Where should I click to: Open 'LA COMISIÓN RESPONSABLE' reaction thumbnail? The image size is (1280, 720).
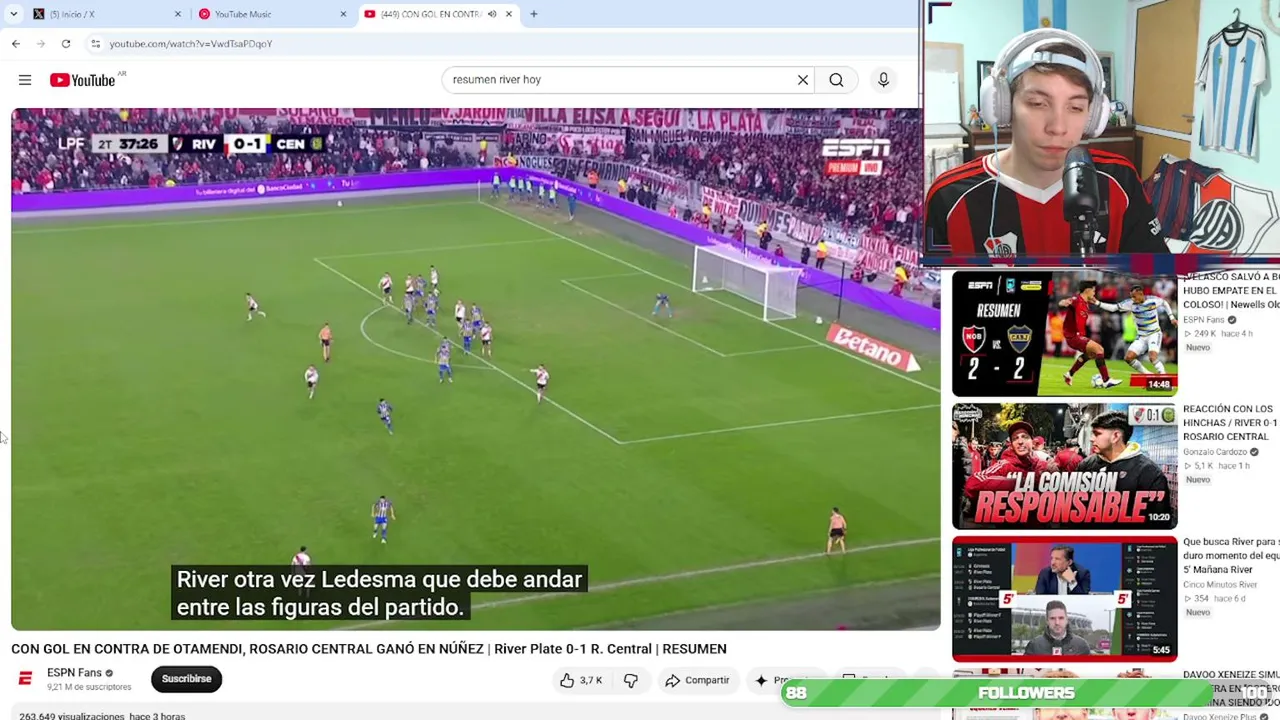[1064, 466]
